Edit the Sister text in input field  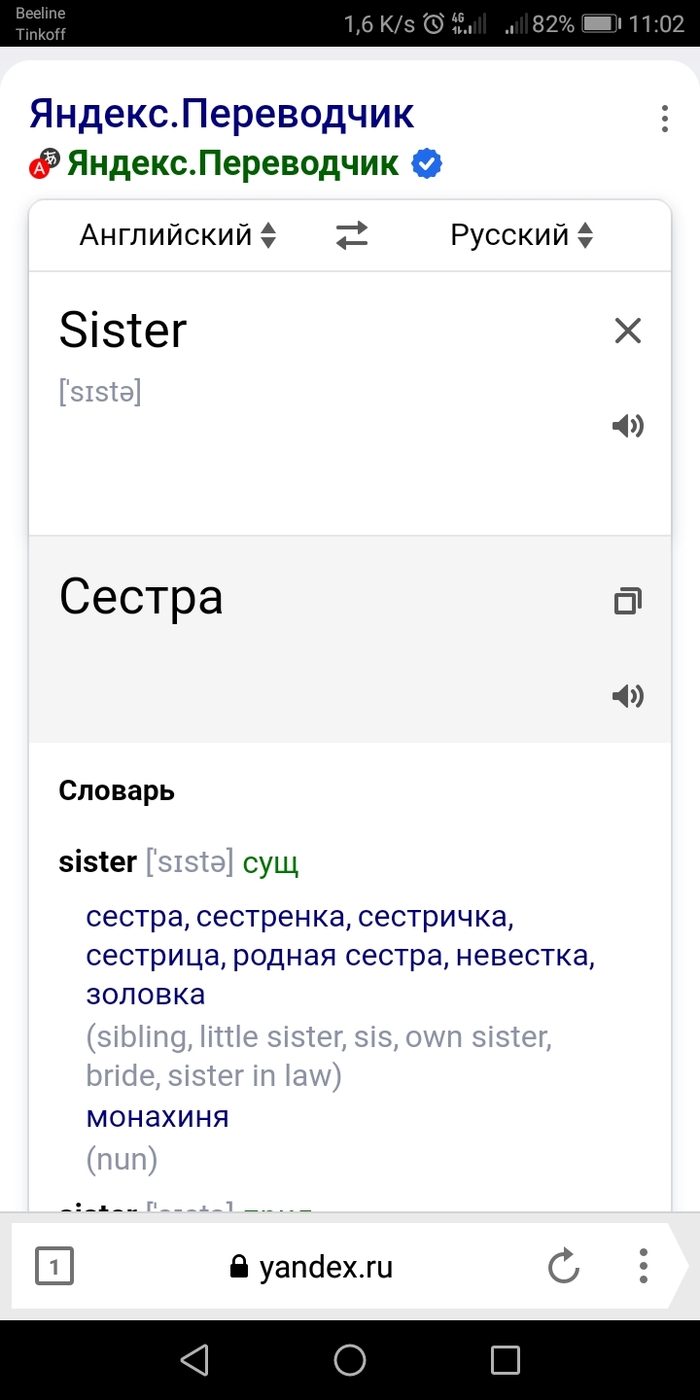point(124,331)
